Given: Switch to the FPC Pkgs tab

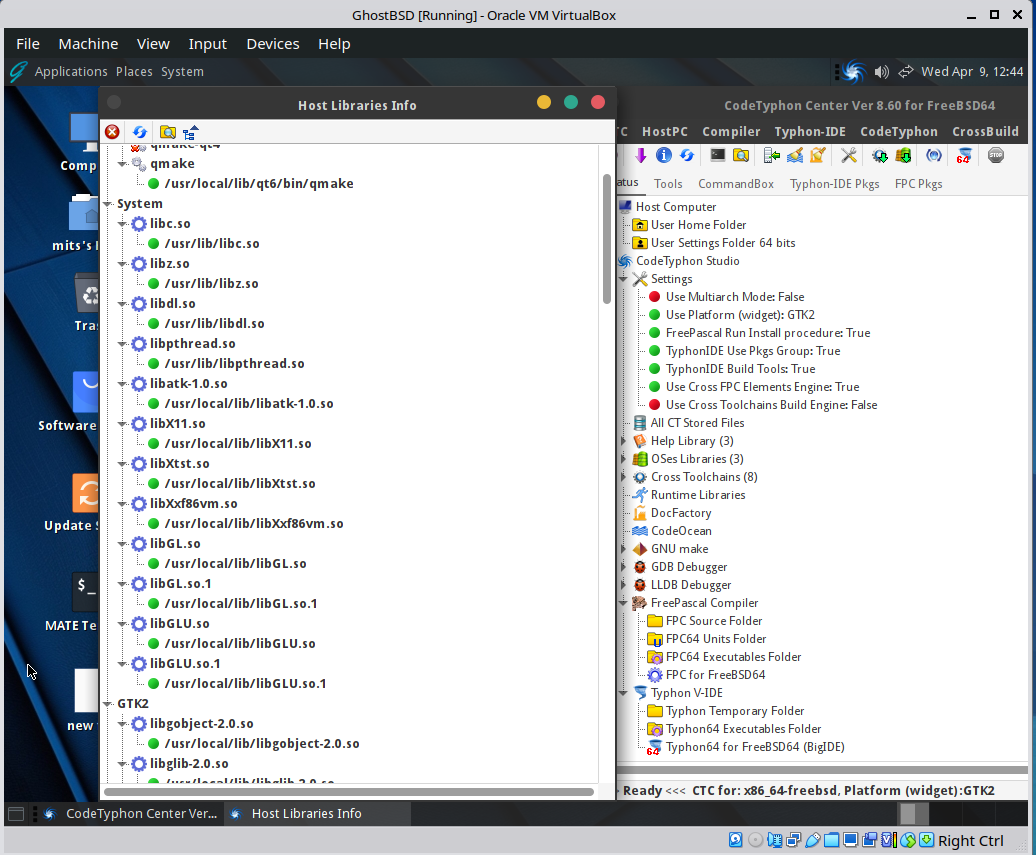Looking at the screenshot, I should point(918,184).
